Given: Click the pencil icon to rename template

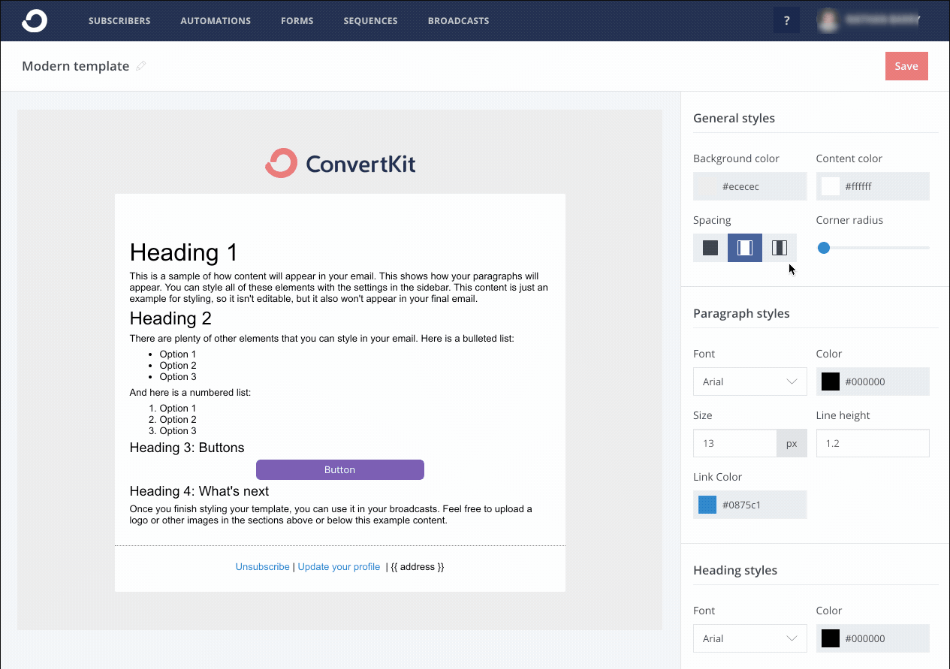Looking at the screenshot, I should 141,65.
